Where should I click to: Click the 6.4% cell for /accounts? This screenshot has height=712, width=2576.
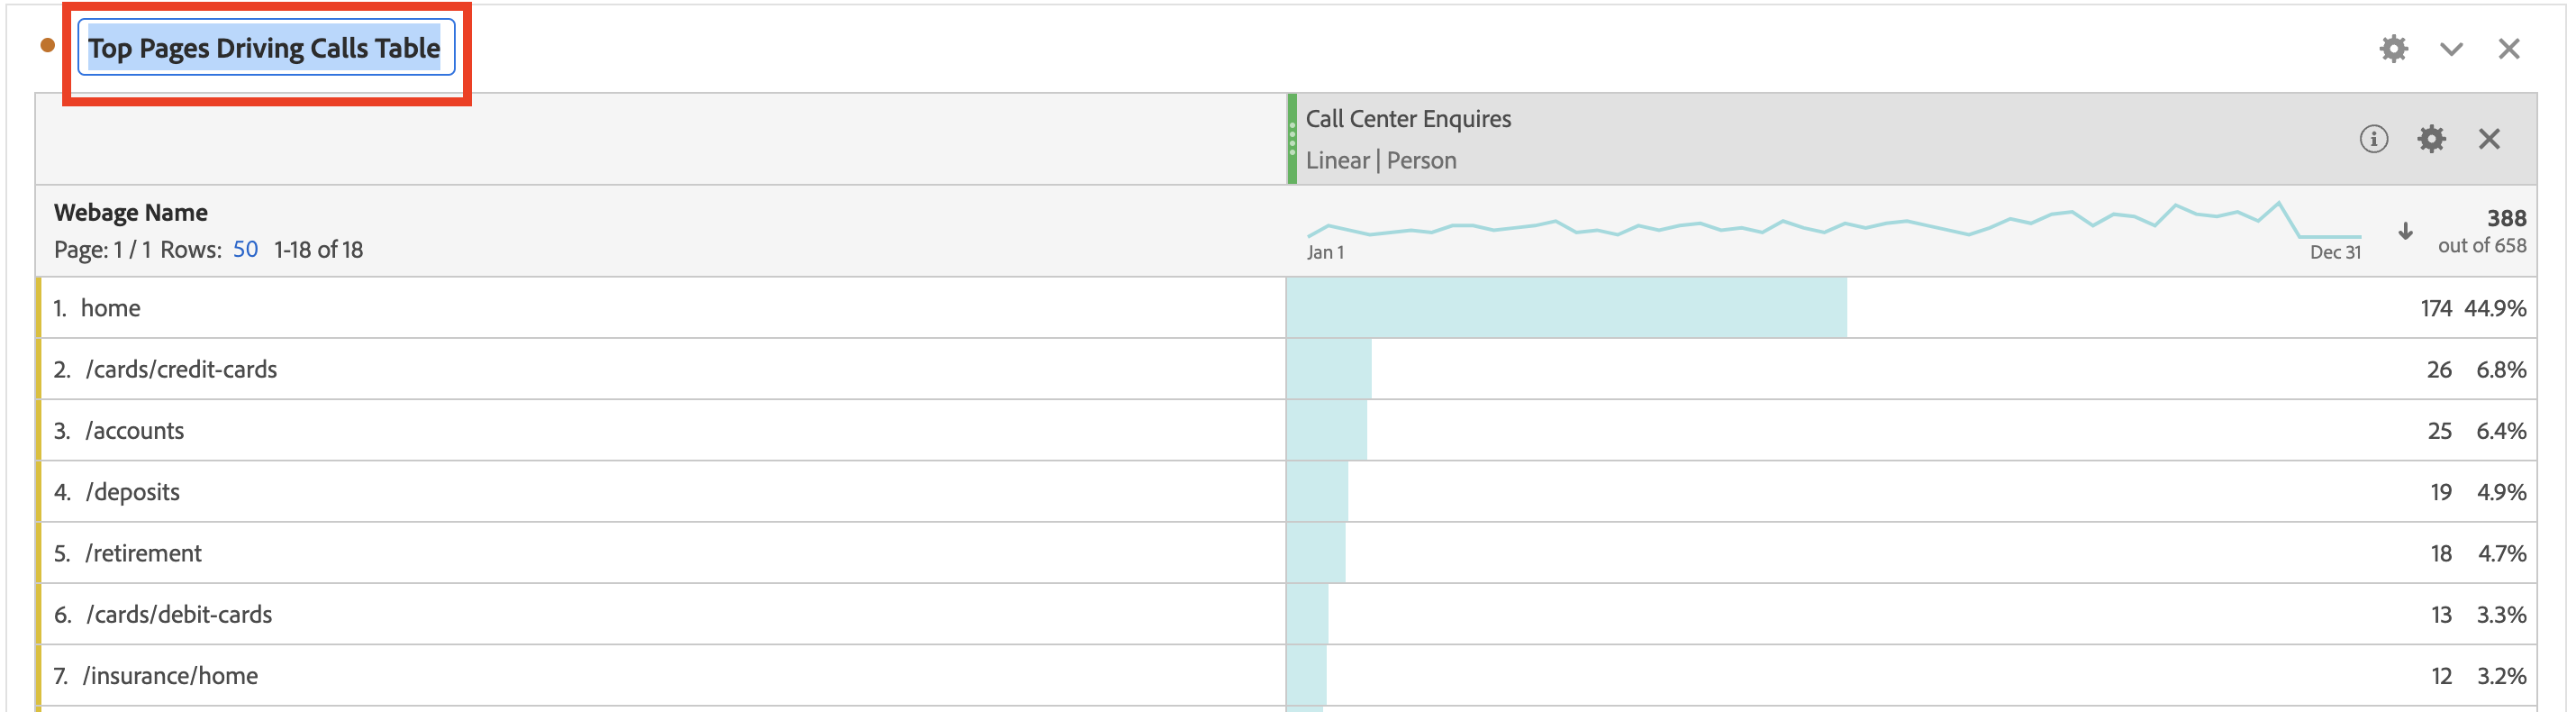click(2501, 430)
